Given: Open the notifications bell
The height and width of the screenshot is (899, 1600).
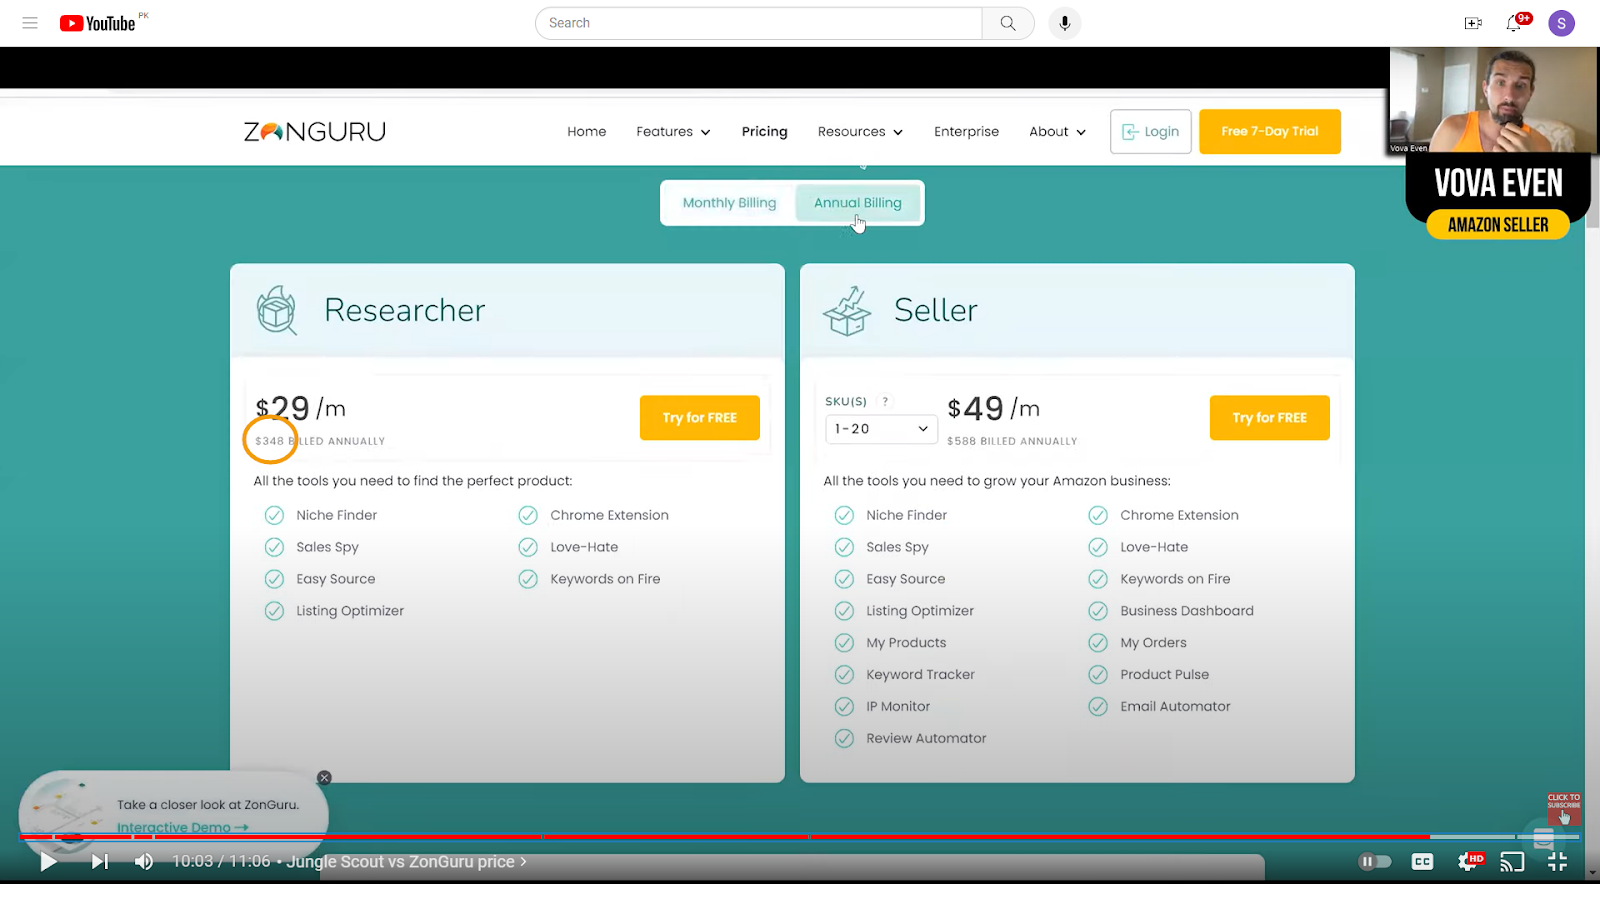Looking at the screenshot, I should (1514, 23).
